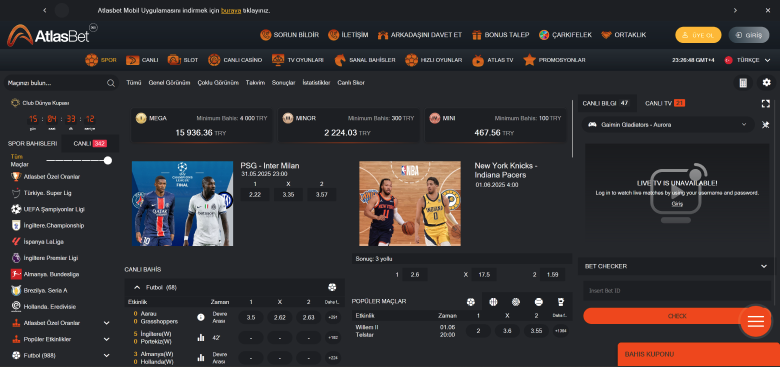This screenshot has width=780, height=367.
Task: Open the MEGA jackpot card
Action: [x=202, y=125]
